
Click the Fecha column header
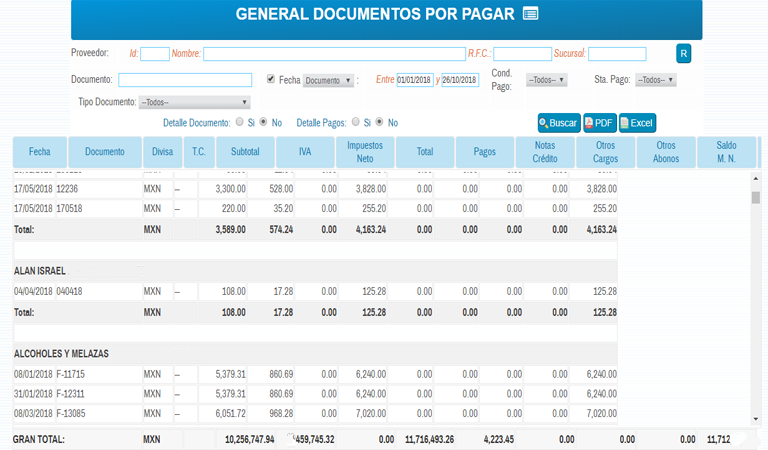(x=40, y=152)
